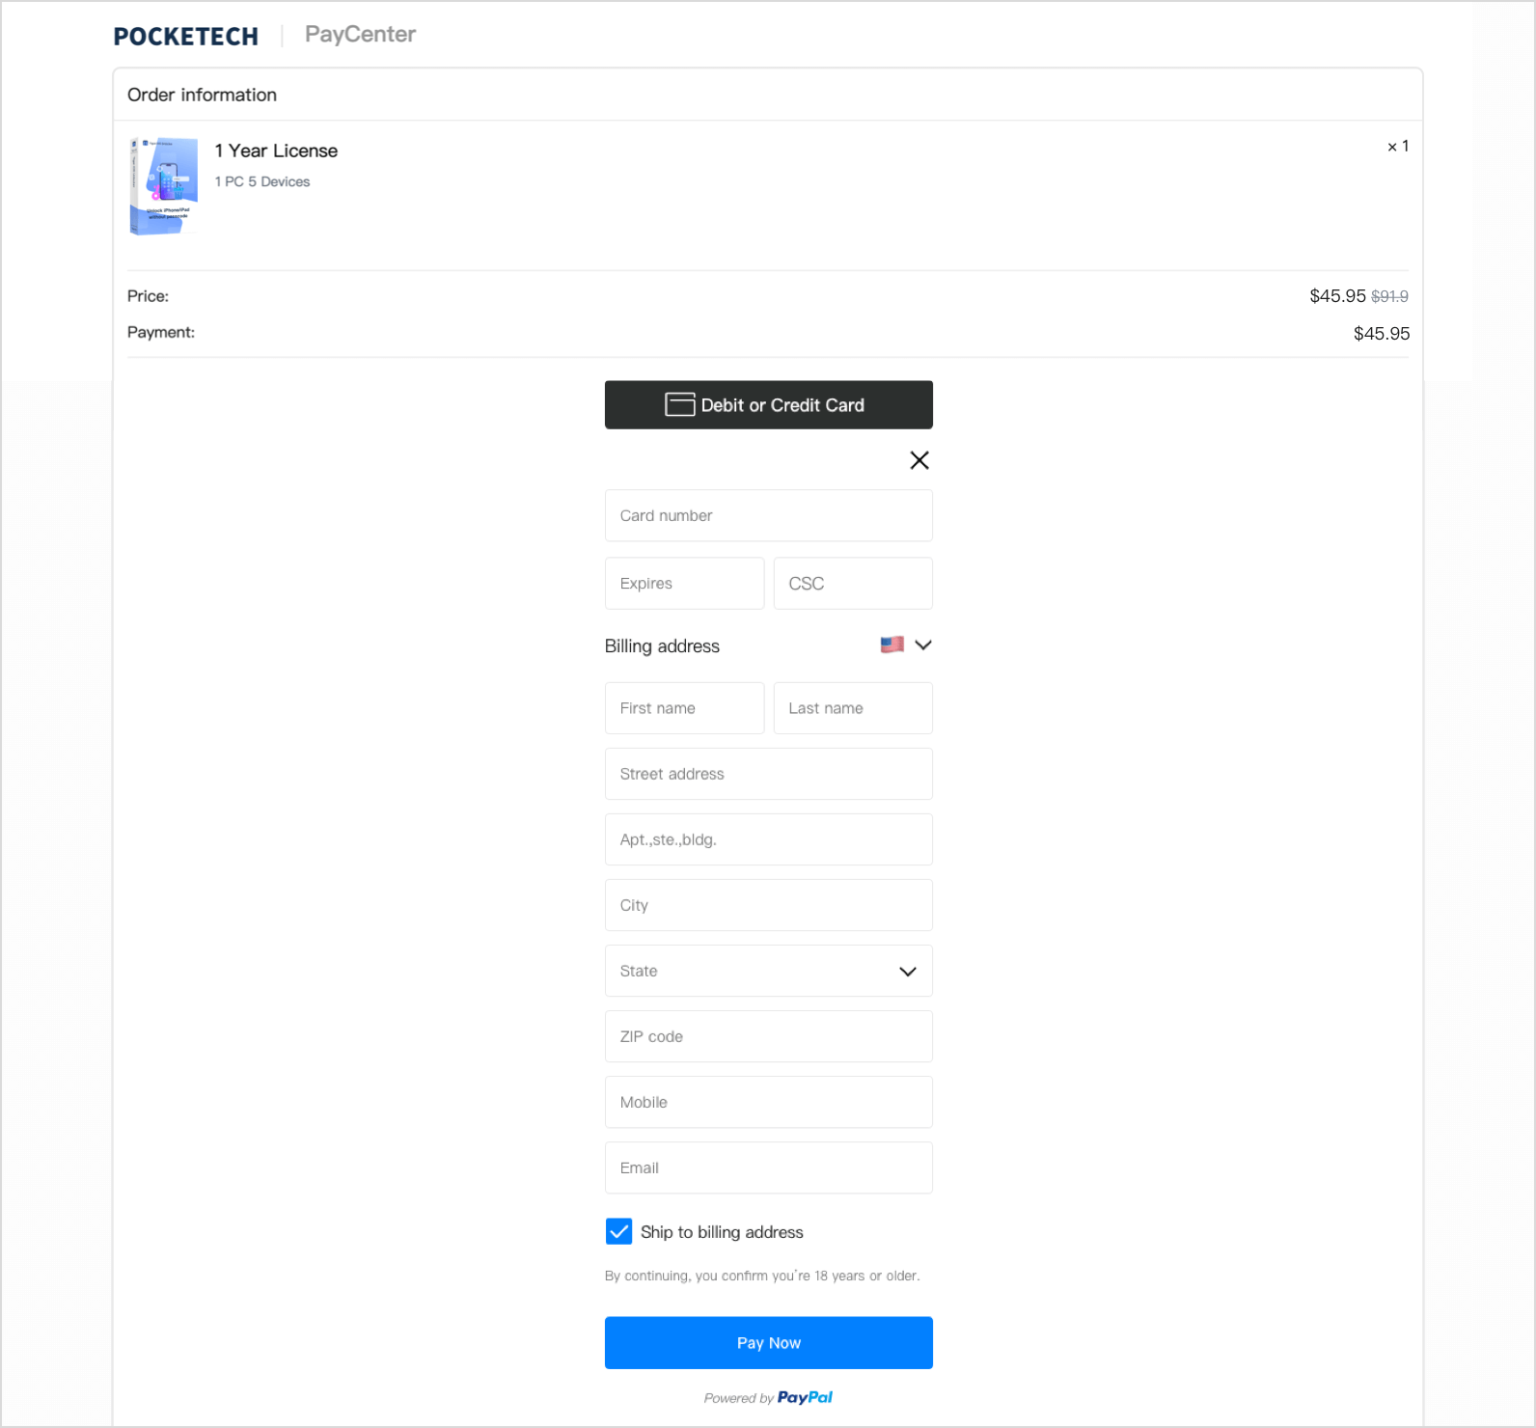Screen dimensions: 1536x1428
Task: Click the Pay Now button
Action: [x=768, y=1342]
